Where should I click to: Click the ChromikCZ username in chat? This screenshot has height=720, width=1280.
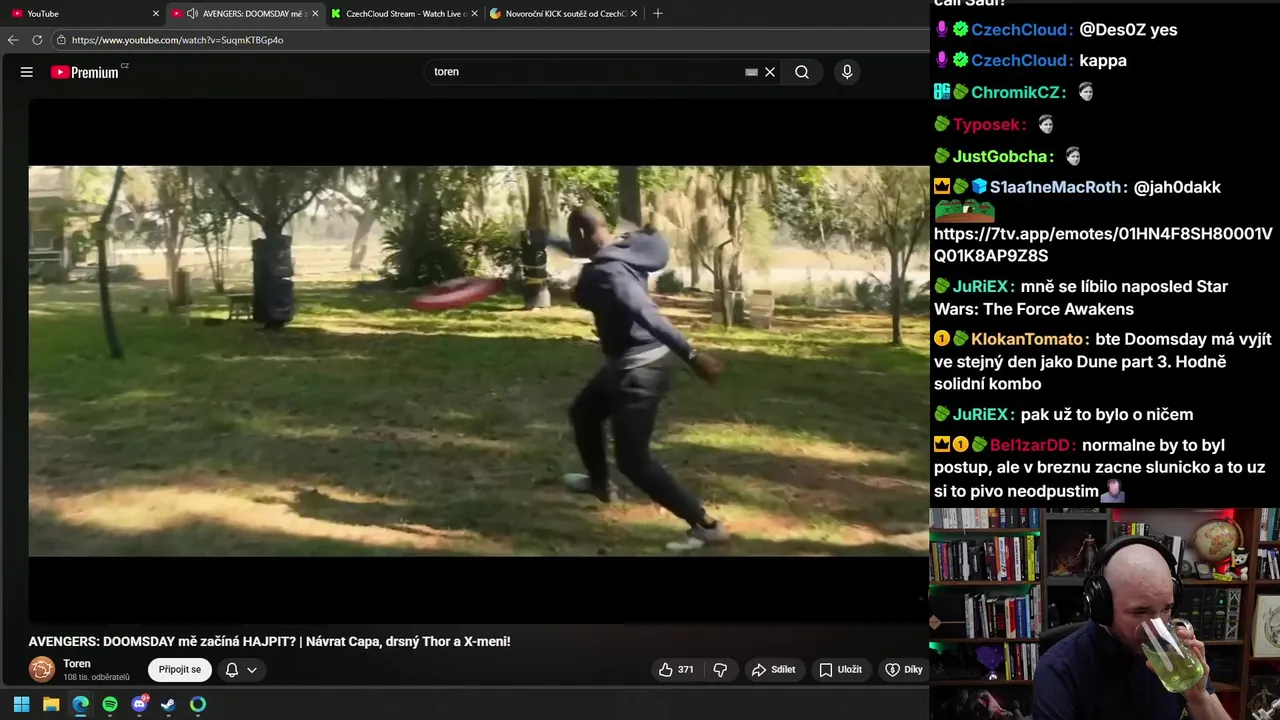coord(1015,92)
